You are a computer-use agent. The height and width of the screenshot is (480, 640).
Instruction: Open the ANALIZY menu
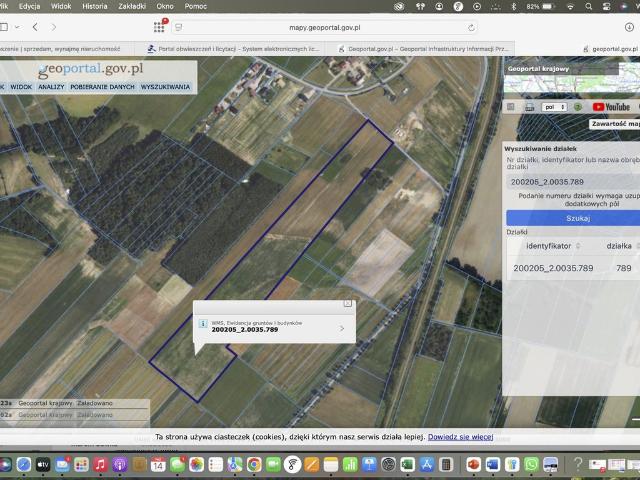51,87
